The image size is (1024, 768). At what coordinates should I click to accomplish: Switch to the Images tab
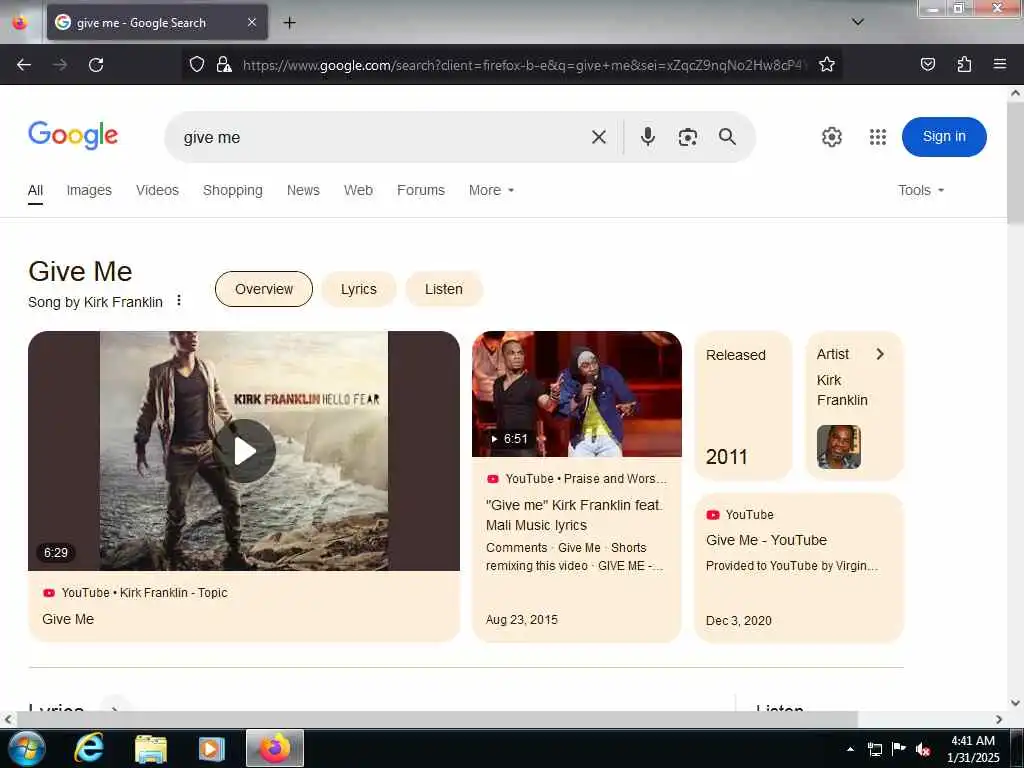pyautogui.click(x=89, y=190)
